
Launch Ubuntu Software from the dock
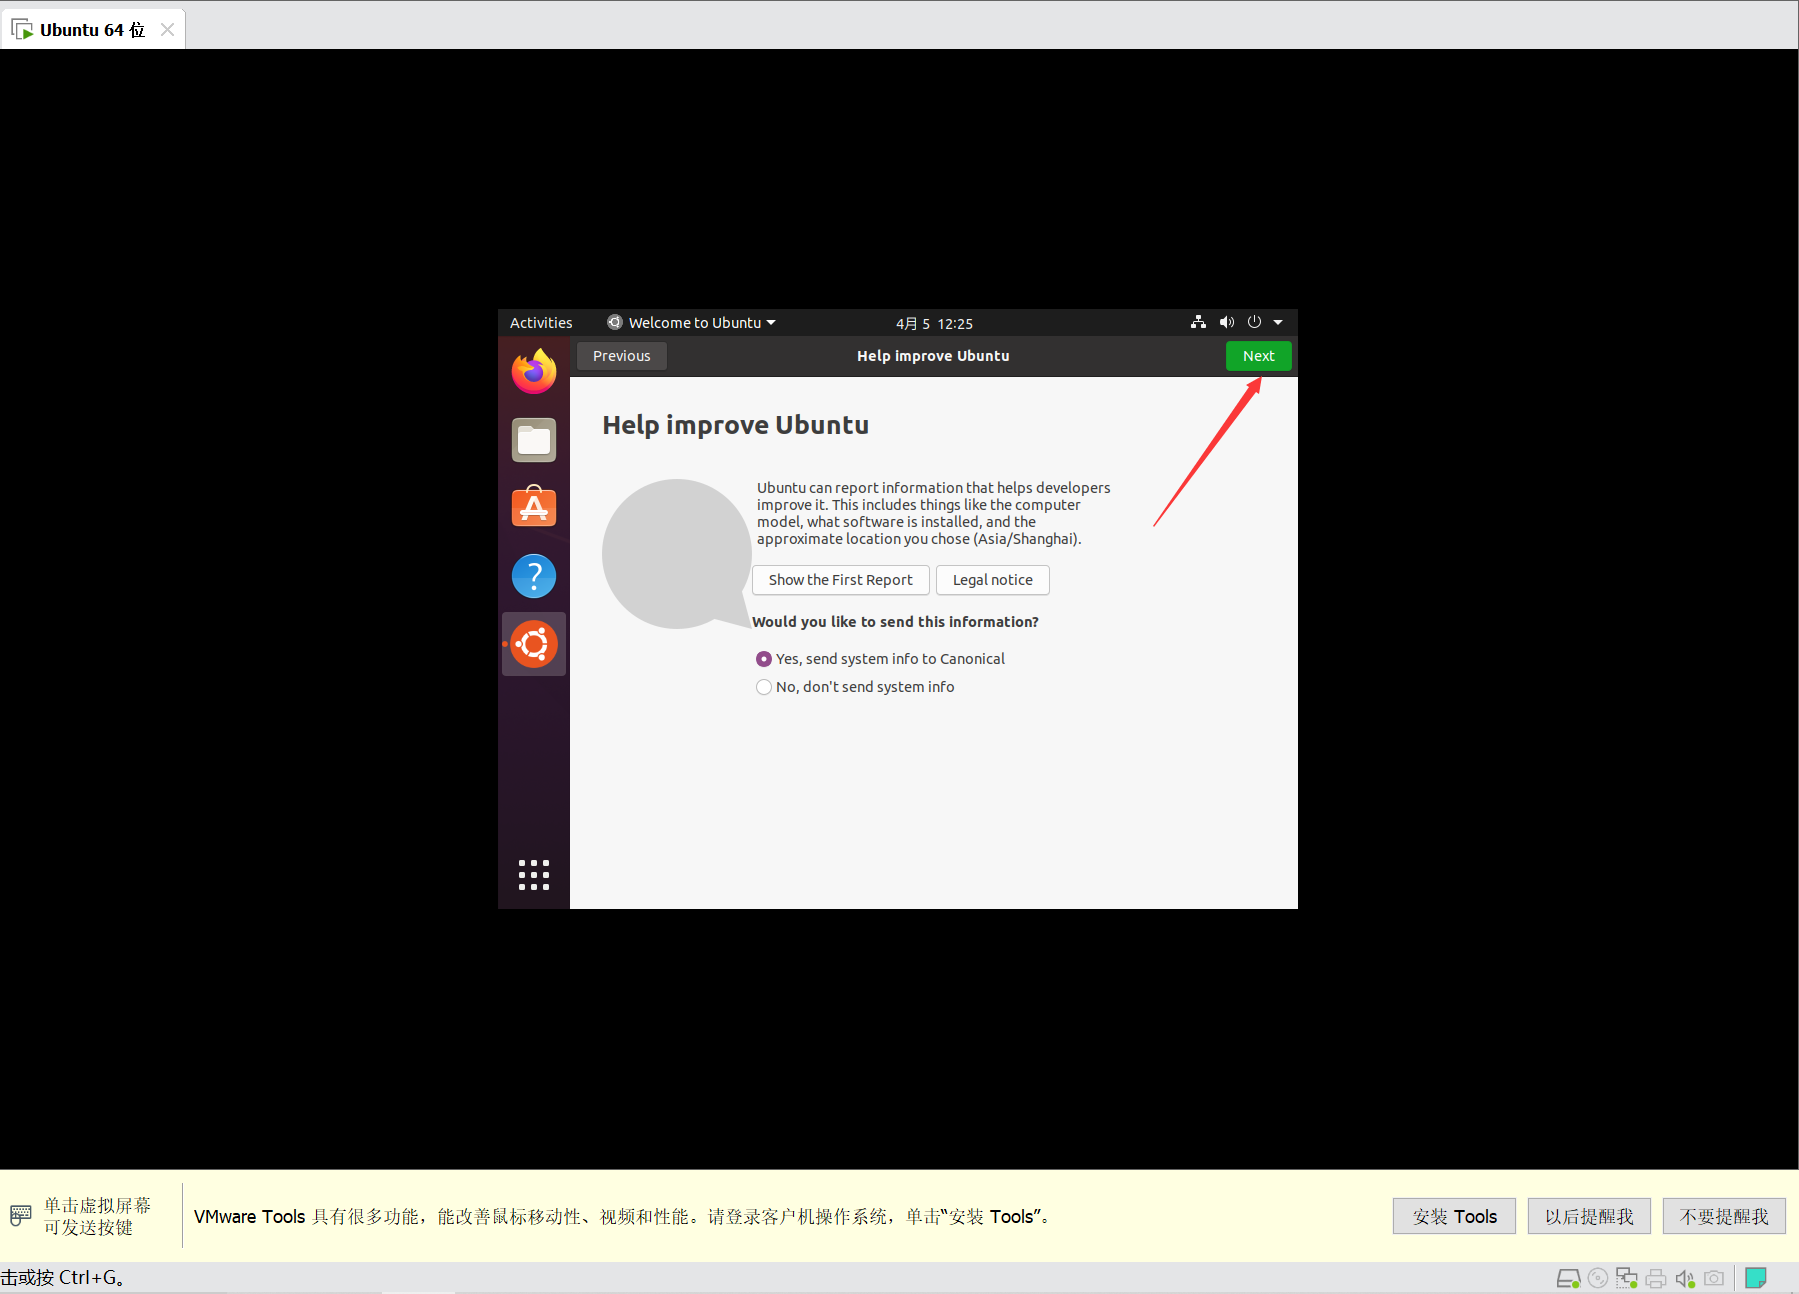click(534, 507)
